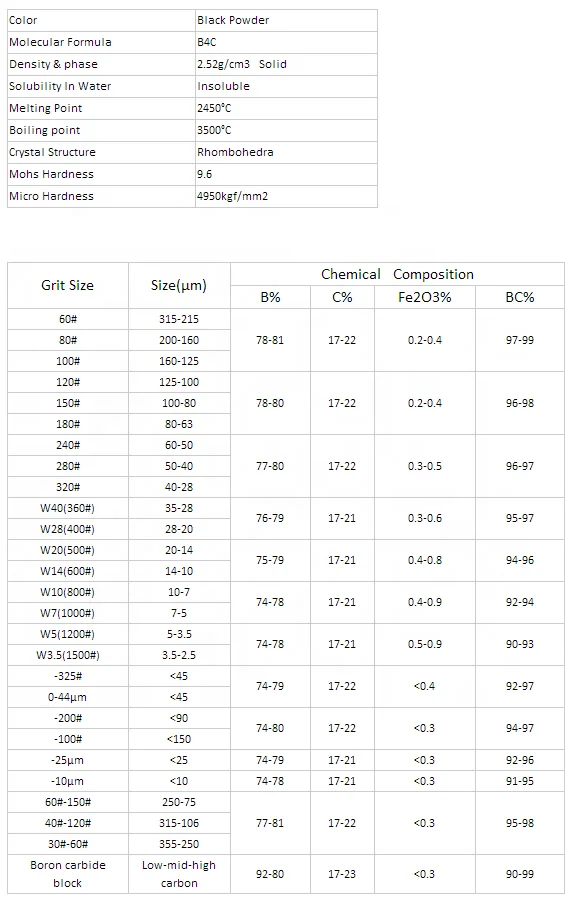Screen dimensions: 576x905
Task: Select the 'Chemical Composition' header cell
Action: [x=397, y=274]
